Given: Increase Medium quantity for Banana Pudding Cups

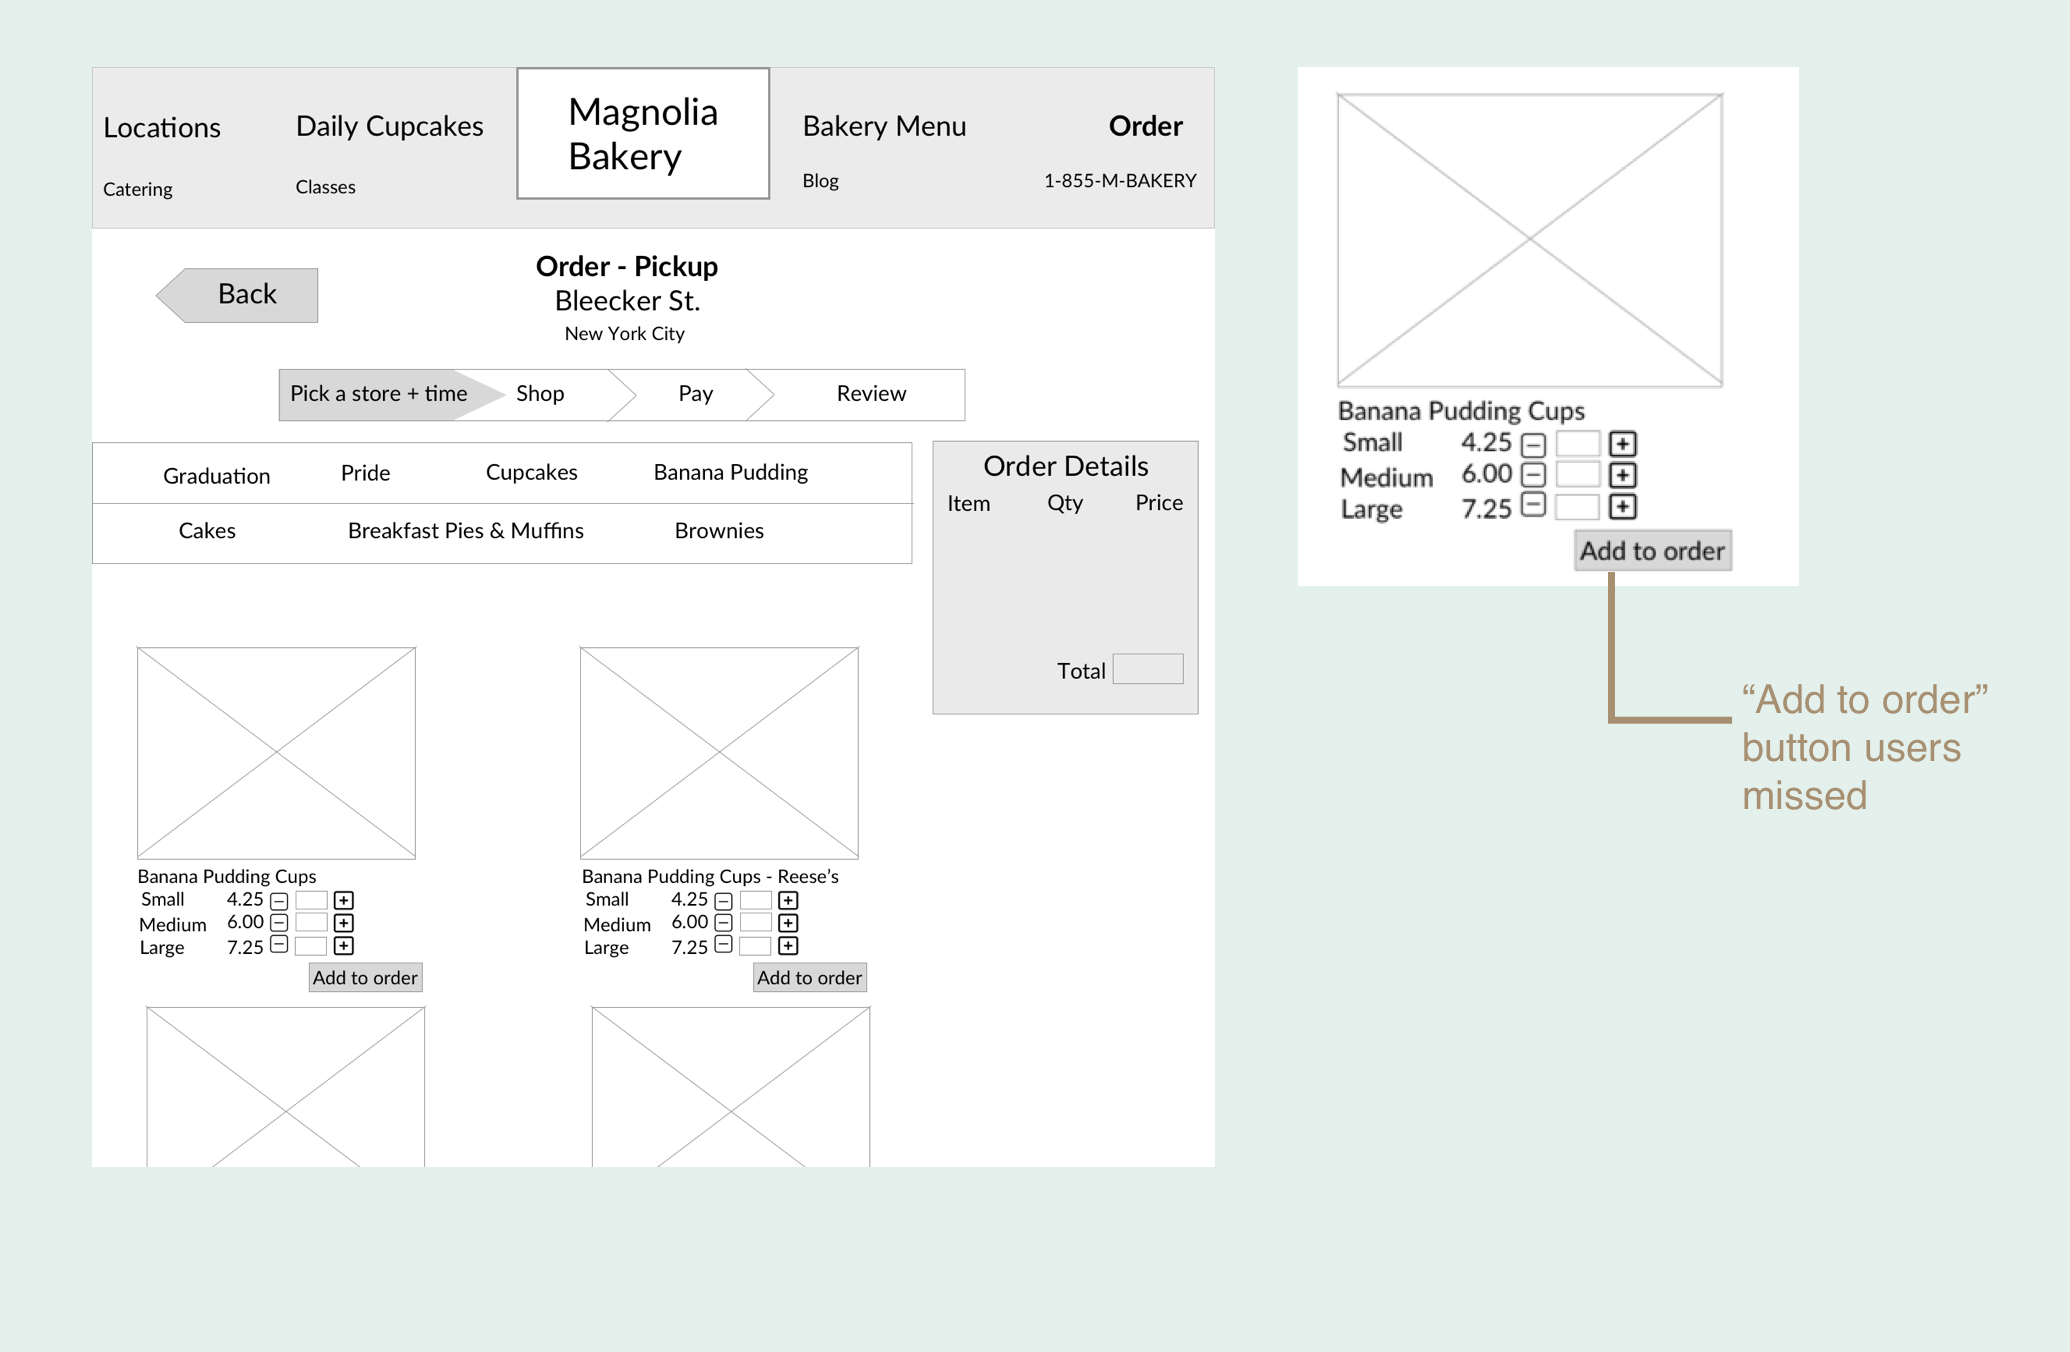Looking at the screenshot, I should [x=344, y=923].
